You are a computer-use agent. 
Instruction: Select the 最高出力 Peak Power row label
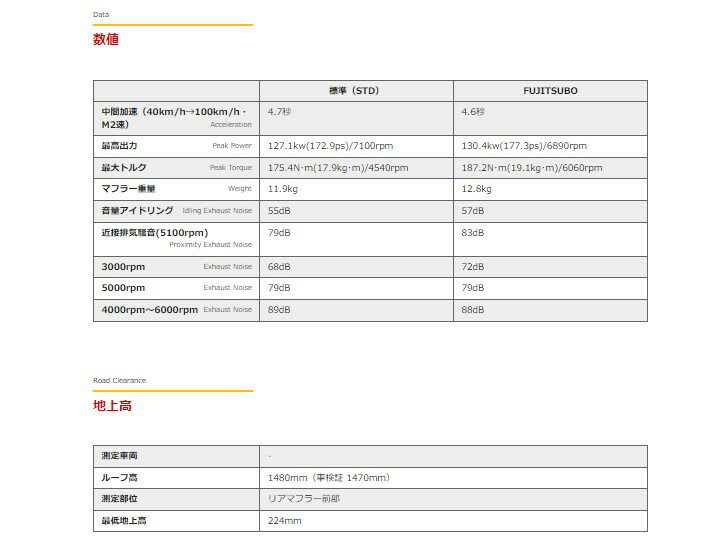point(176,146)
